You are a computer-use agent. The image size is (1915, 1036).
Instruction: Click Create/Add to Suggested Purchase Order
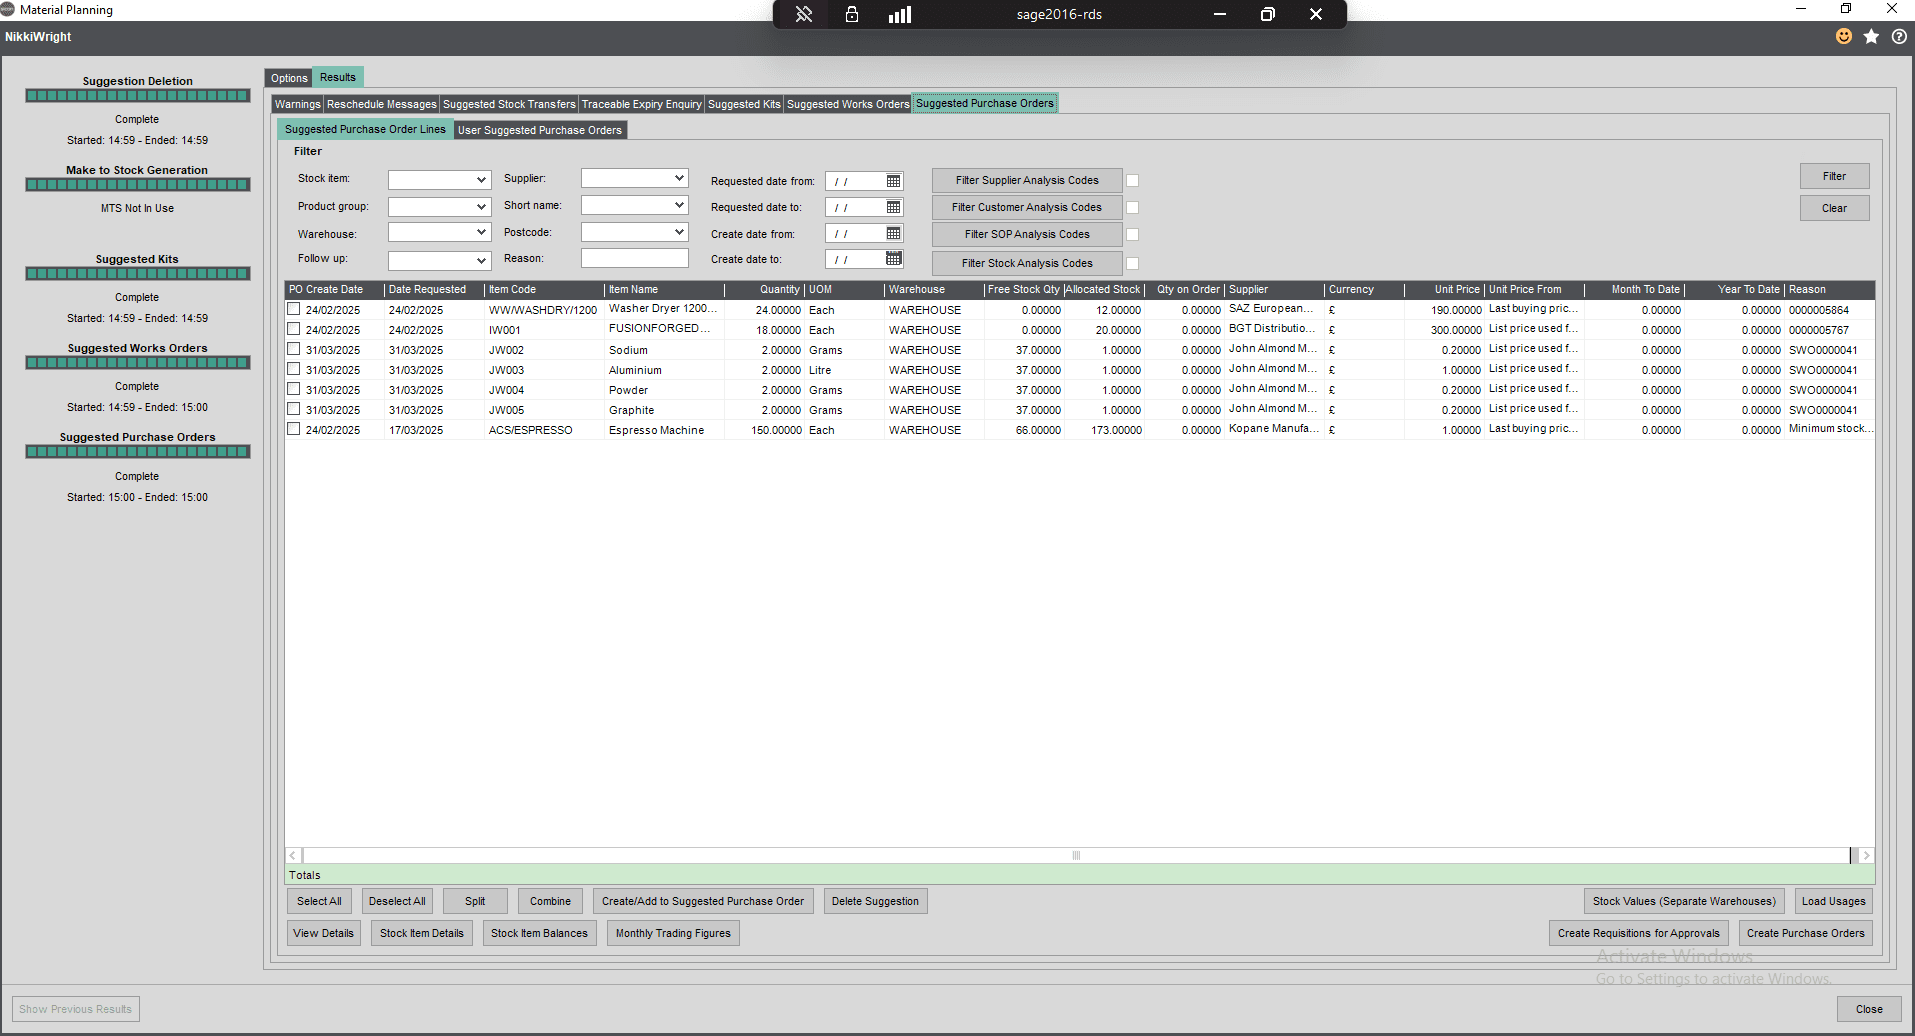click(x=703, y=901)
